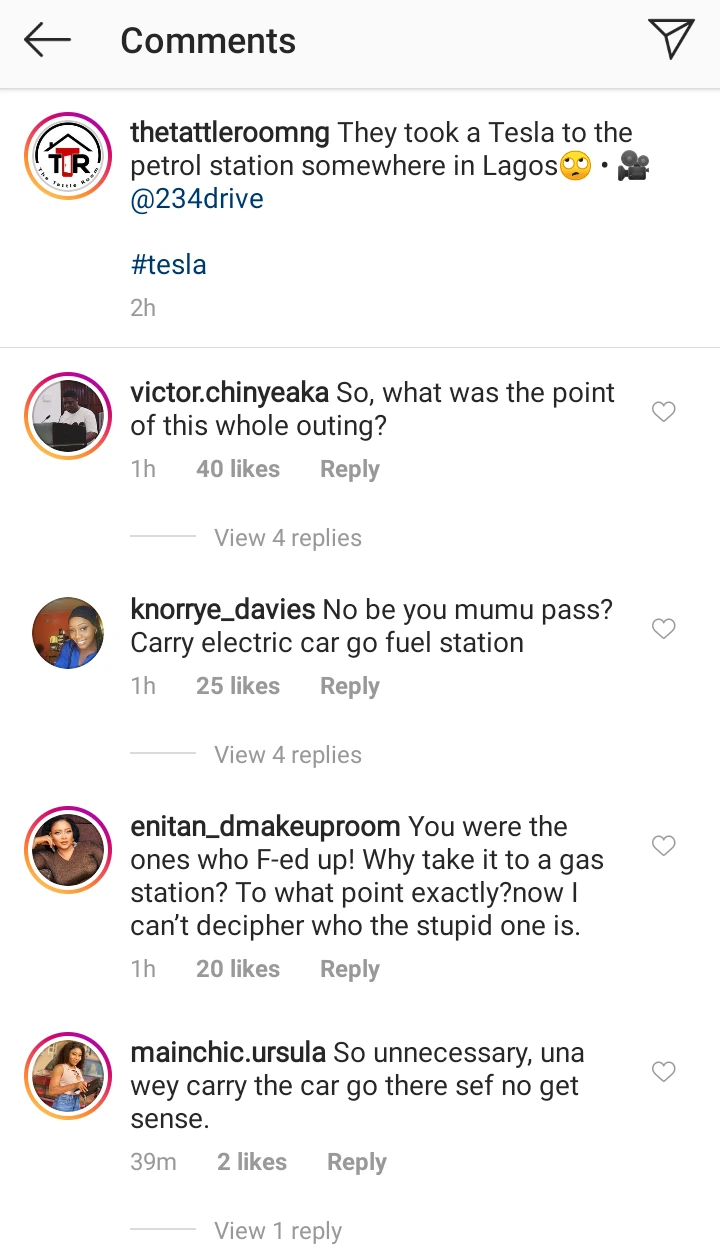Image resolution: width=720 pixels, height=1255 pixels.
Task: Open the #tesla hashtag
Action: [x=168, y=264]
